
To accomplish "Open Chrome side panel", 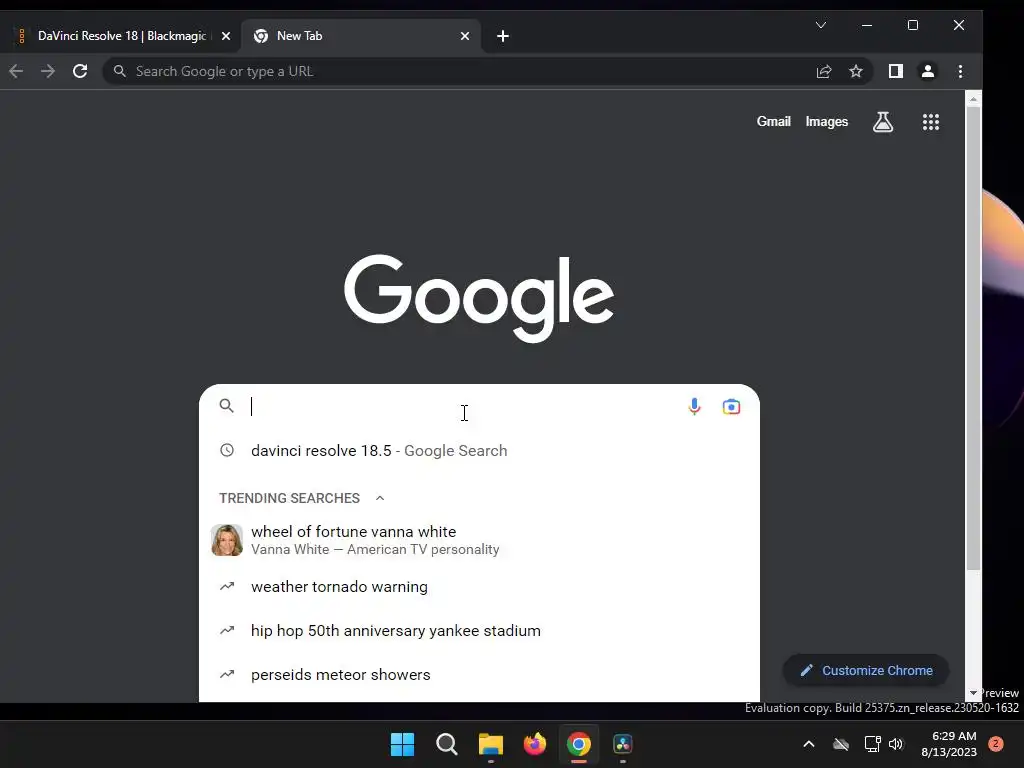I will tap(895, 71).
